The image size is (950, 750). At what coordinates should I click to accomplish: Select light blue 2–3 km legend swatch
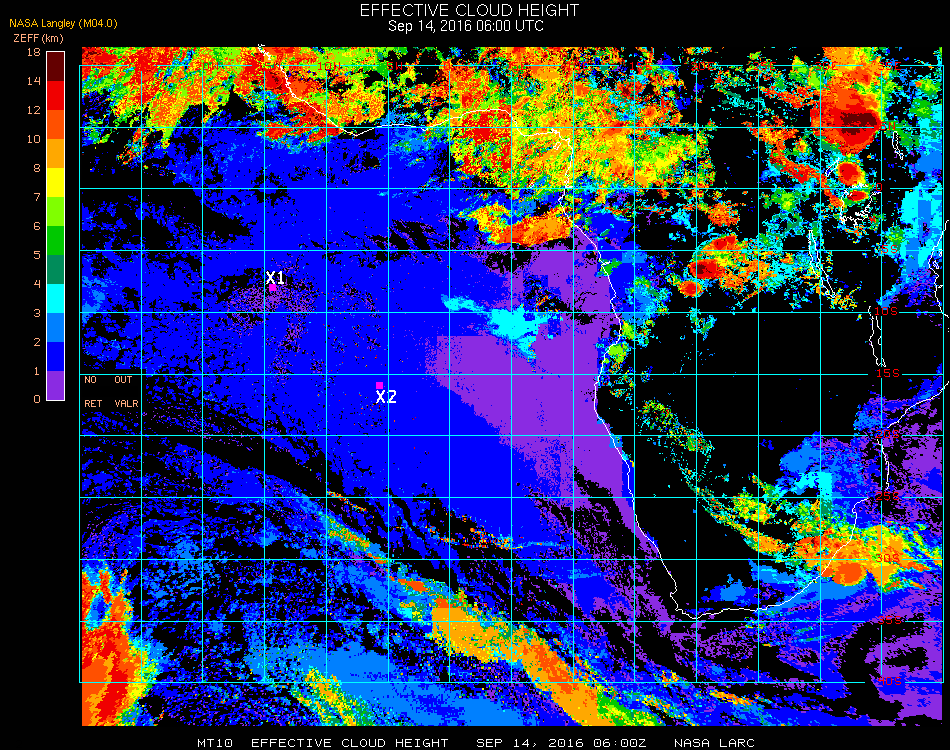tap(55, 328)
